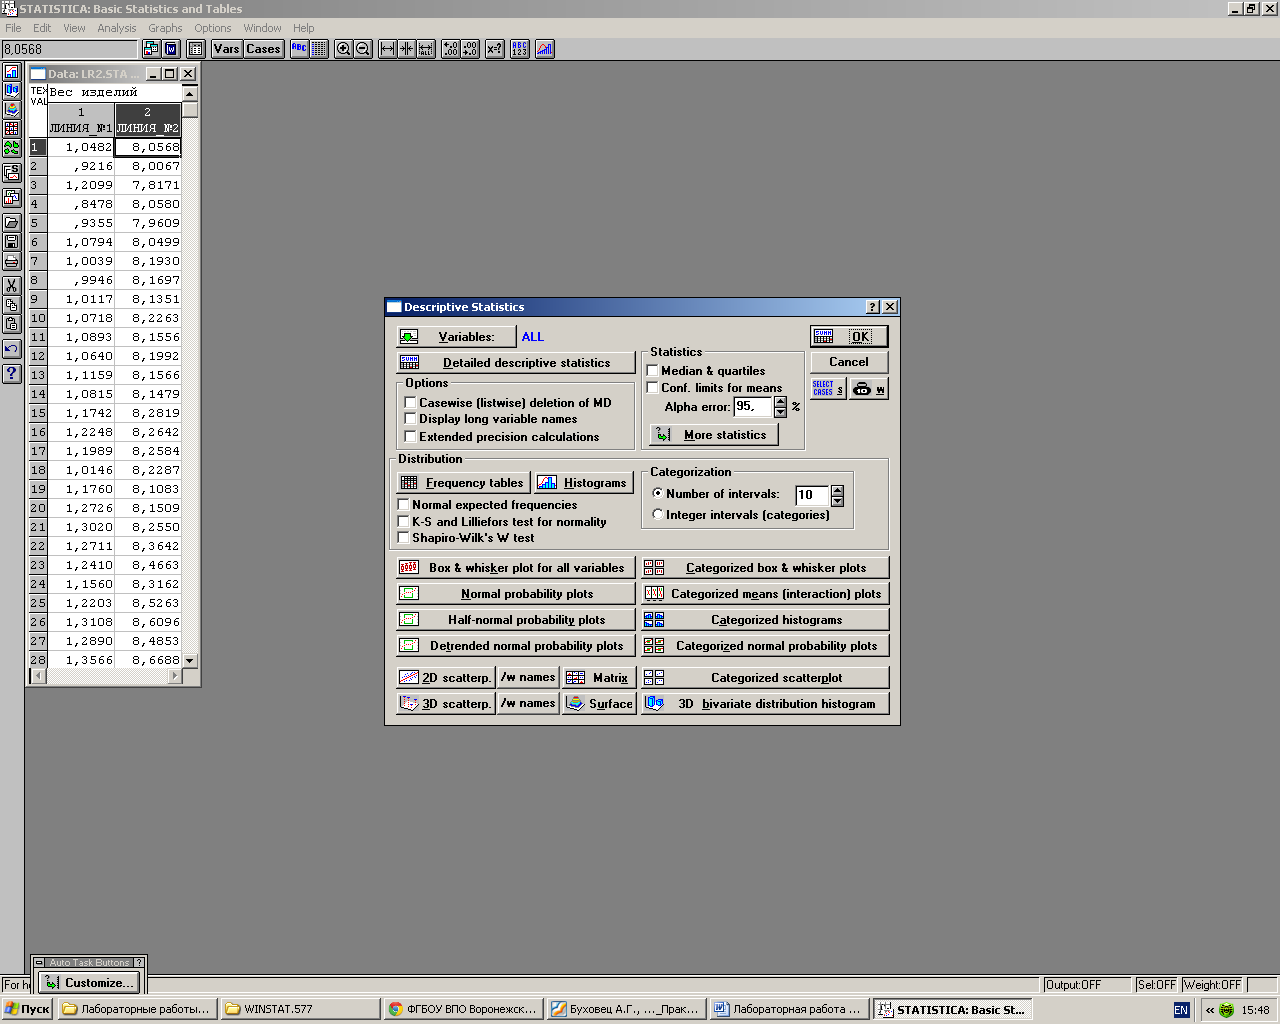Click the EN language indicator in tray
The height and width of the screenshot is (1024, 1280).
pos(1181,1010)
